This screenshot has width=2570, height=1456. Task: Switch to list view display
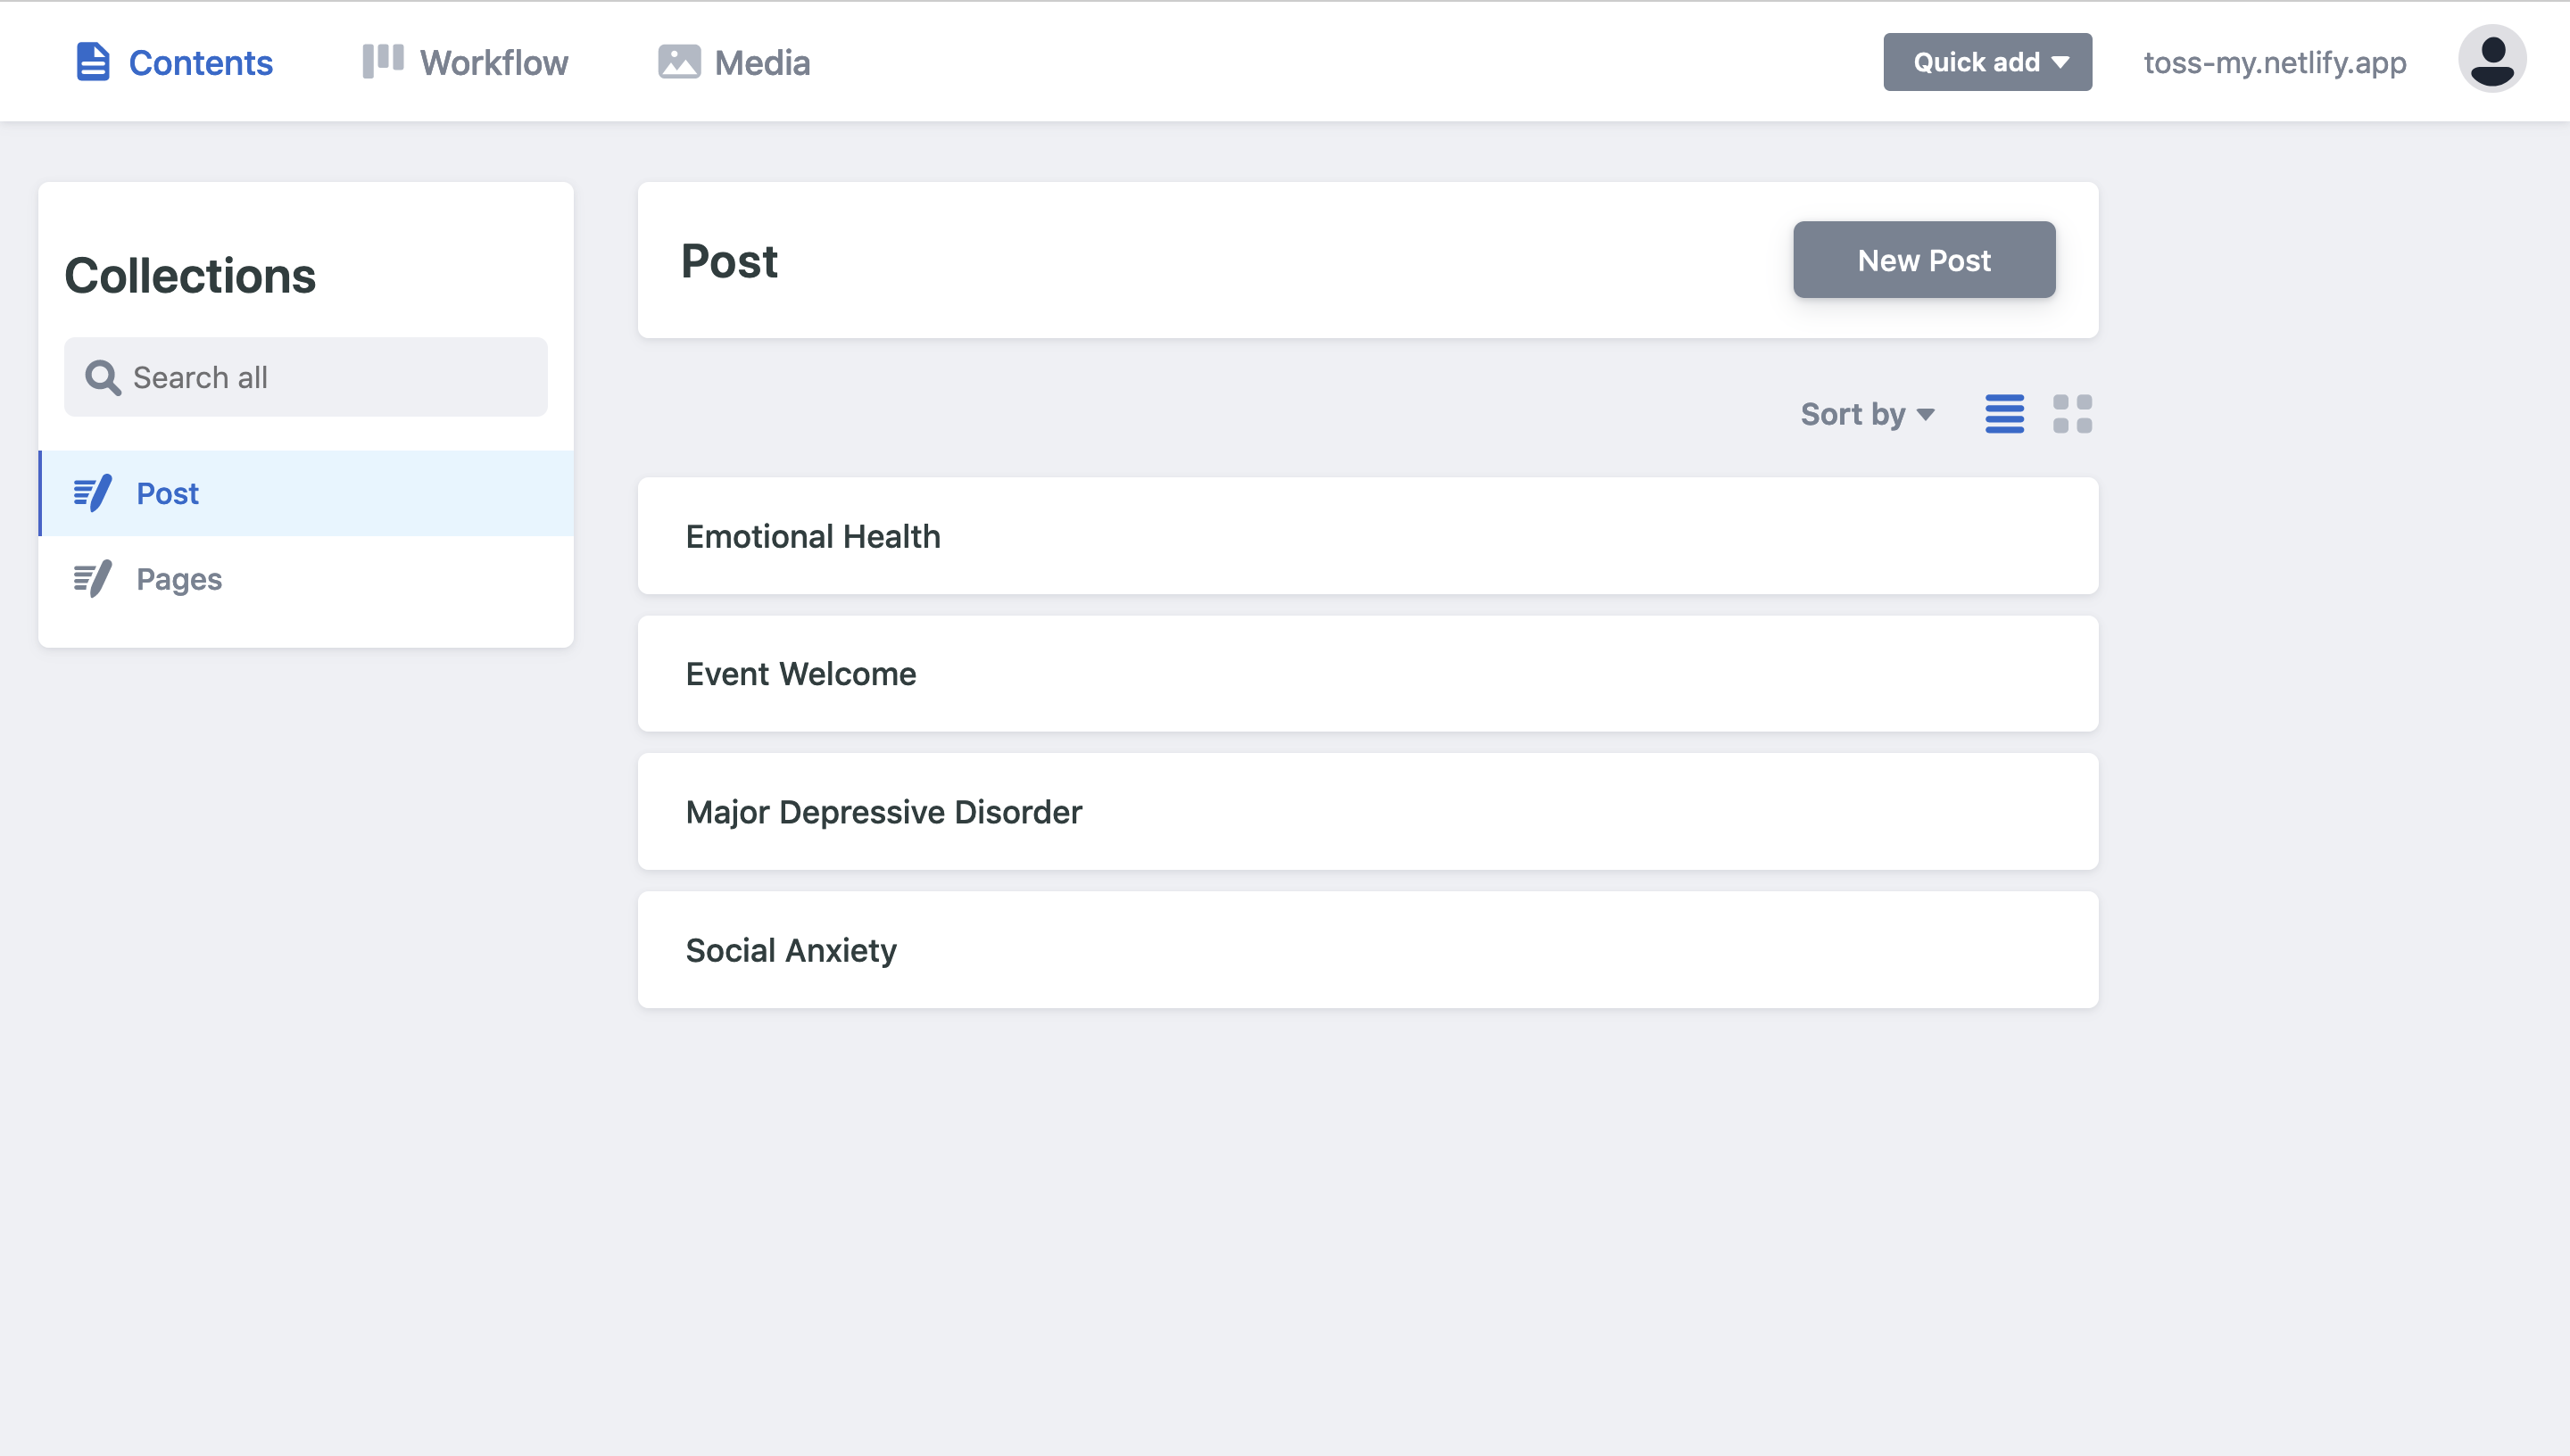(x=2004, y=413)
